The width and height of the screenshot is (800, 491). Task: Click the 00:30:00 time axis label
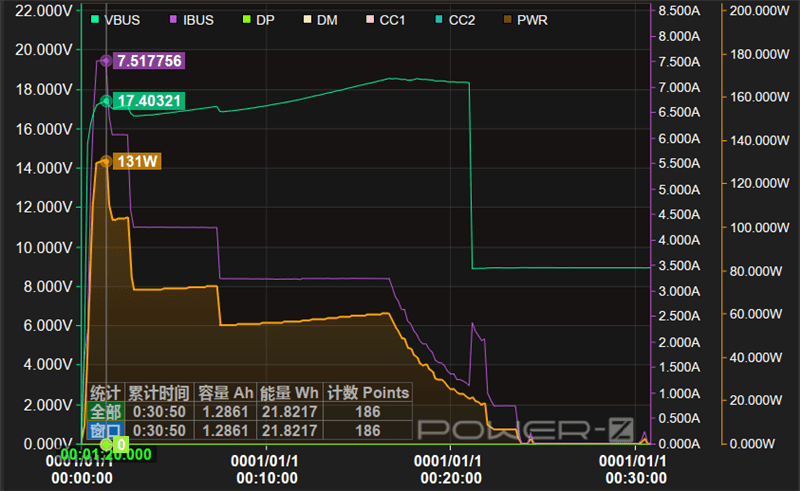pos(636,478)
